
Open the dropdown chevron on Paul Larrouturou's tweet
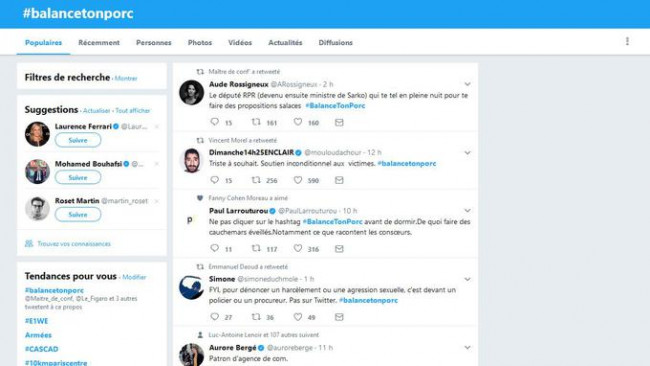pos(467,211)
